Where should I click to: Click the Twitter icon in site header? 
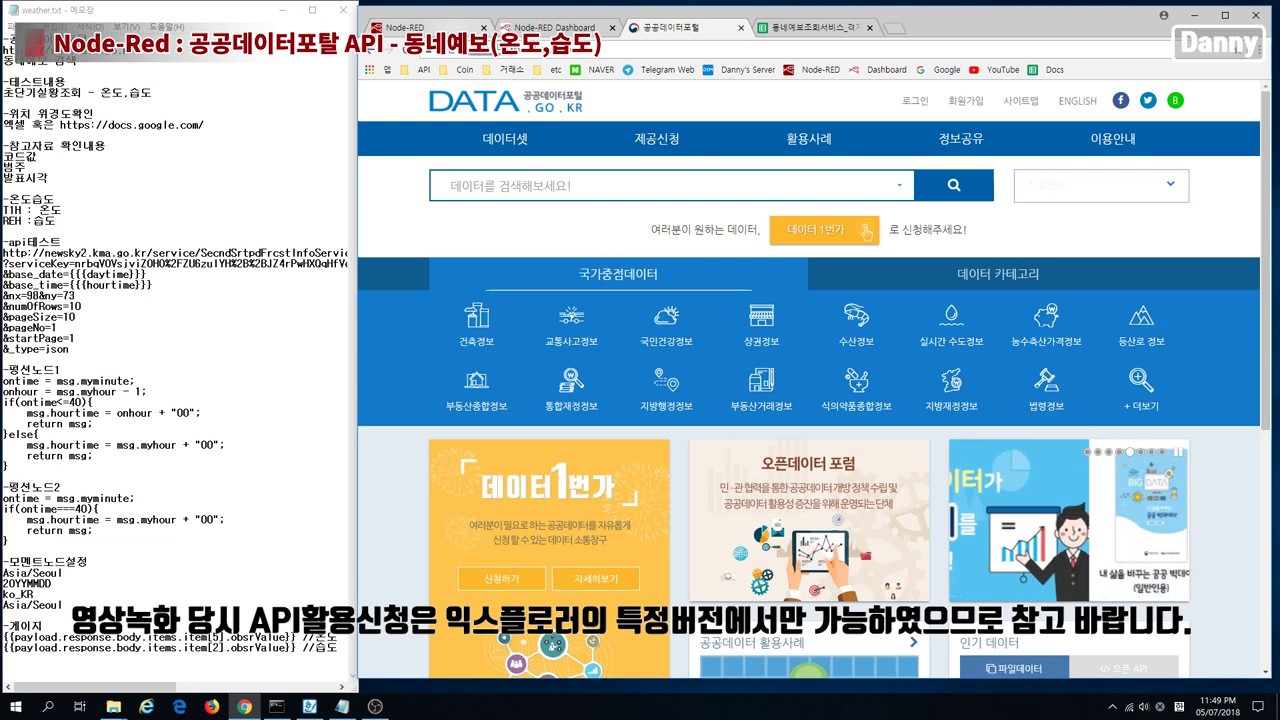tap(1148, 100)
